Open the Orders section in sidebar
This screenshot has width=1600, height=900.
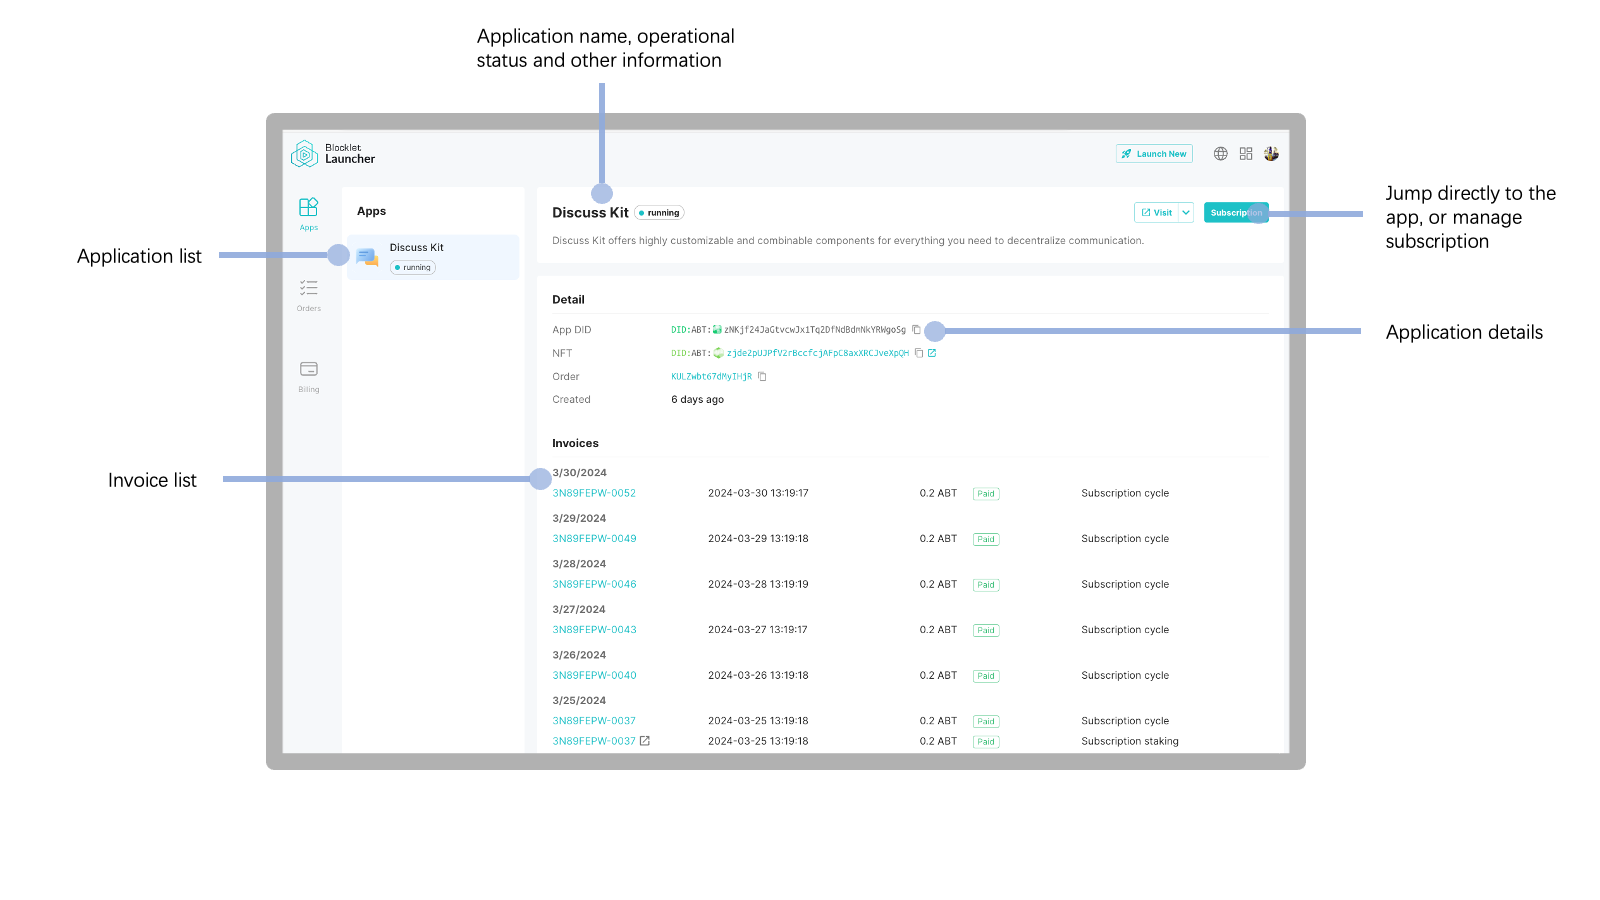308,293
